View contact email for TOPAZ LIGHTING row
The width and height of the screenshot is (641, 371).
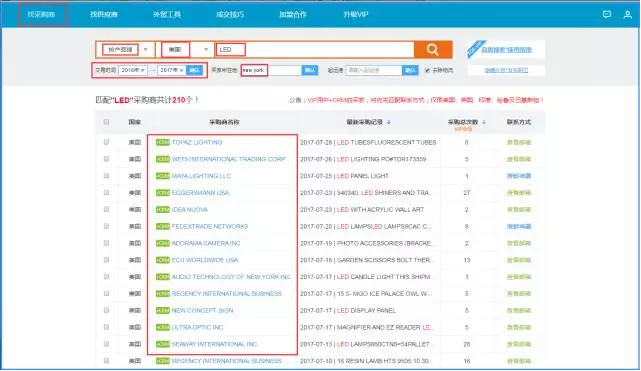(x=519, y=142)
